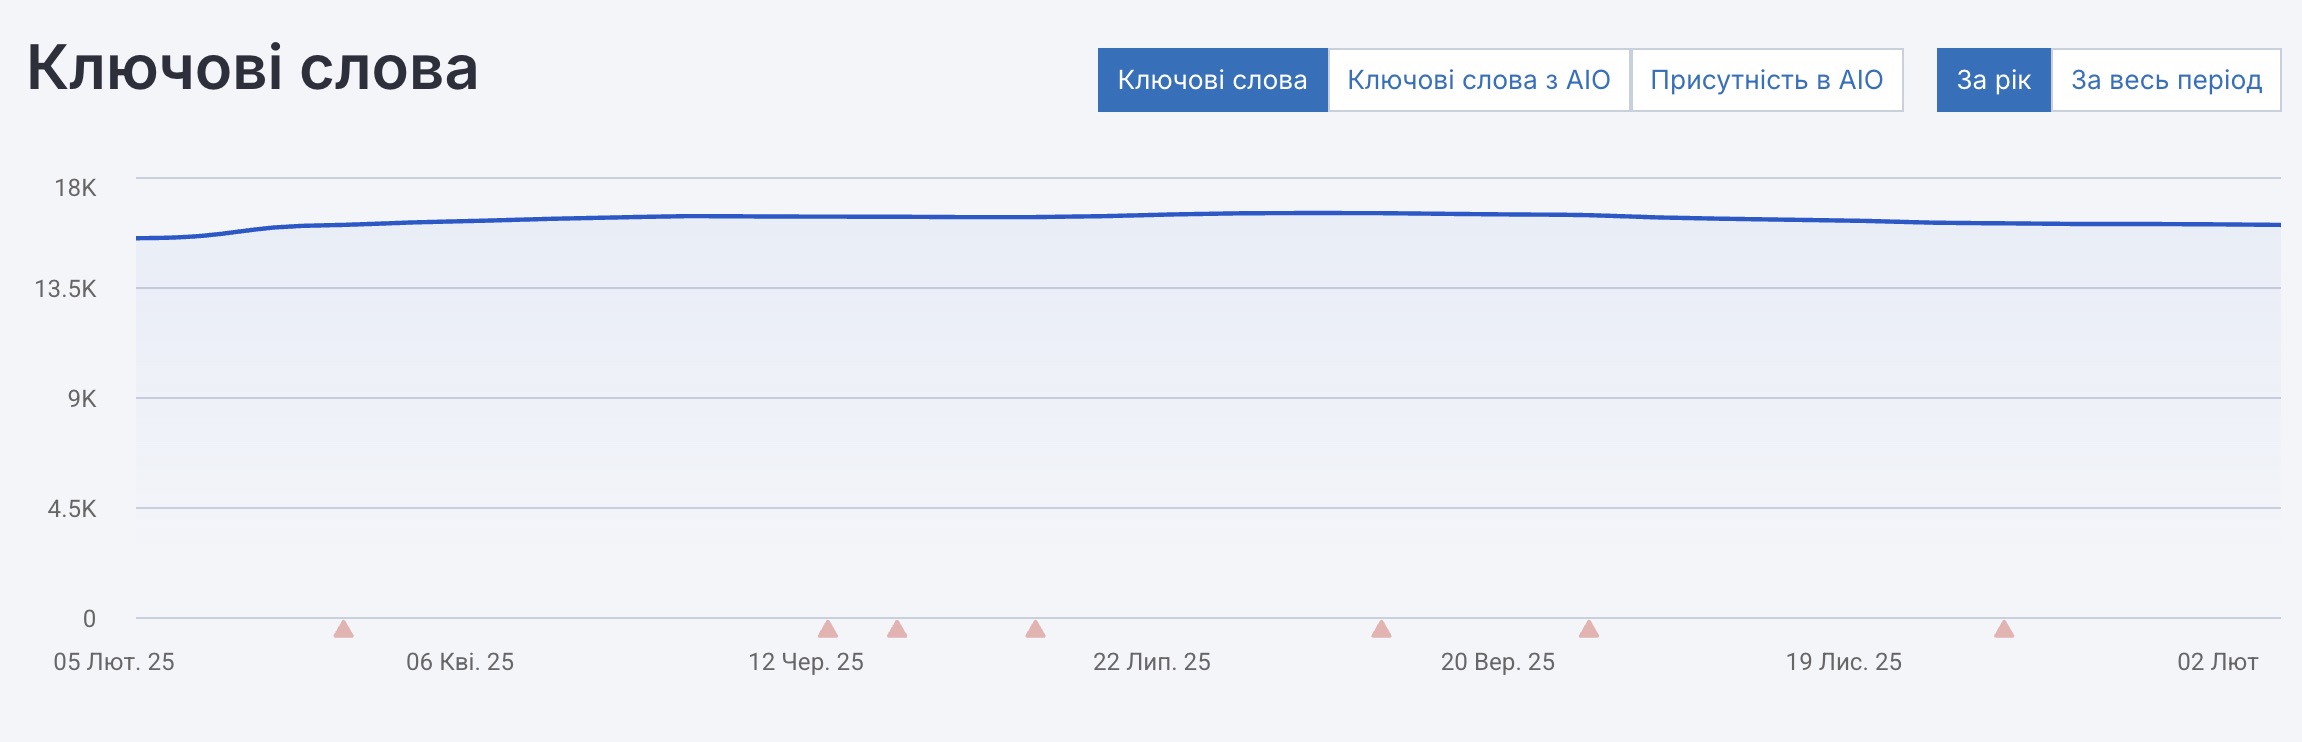This screenshot has height=742, width=2302.
Task: Click the 18K y-axis label
Action: [75, 188]
